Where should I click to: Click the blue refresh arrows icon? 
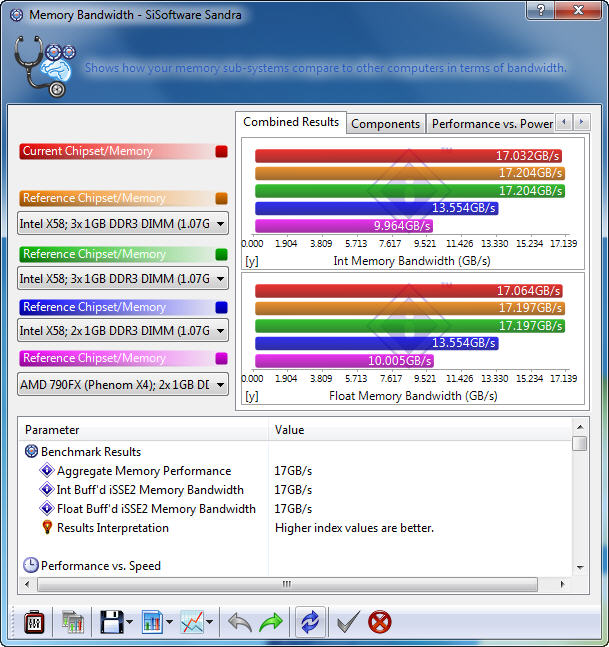click(310, 622)
